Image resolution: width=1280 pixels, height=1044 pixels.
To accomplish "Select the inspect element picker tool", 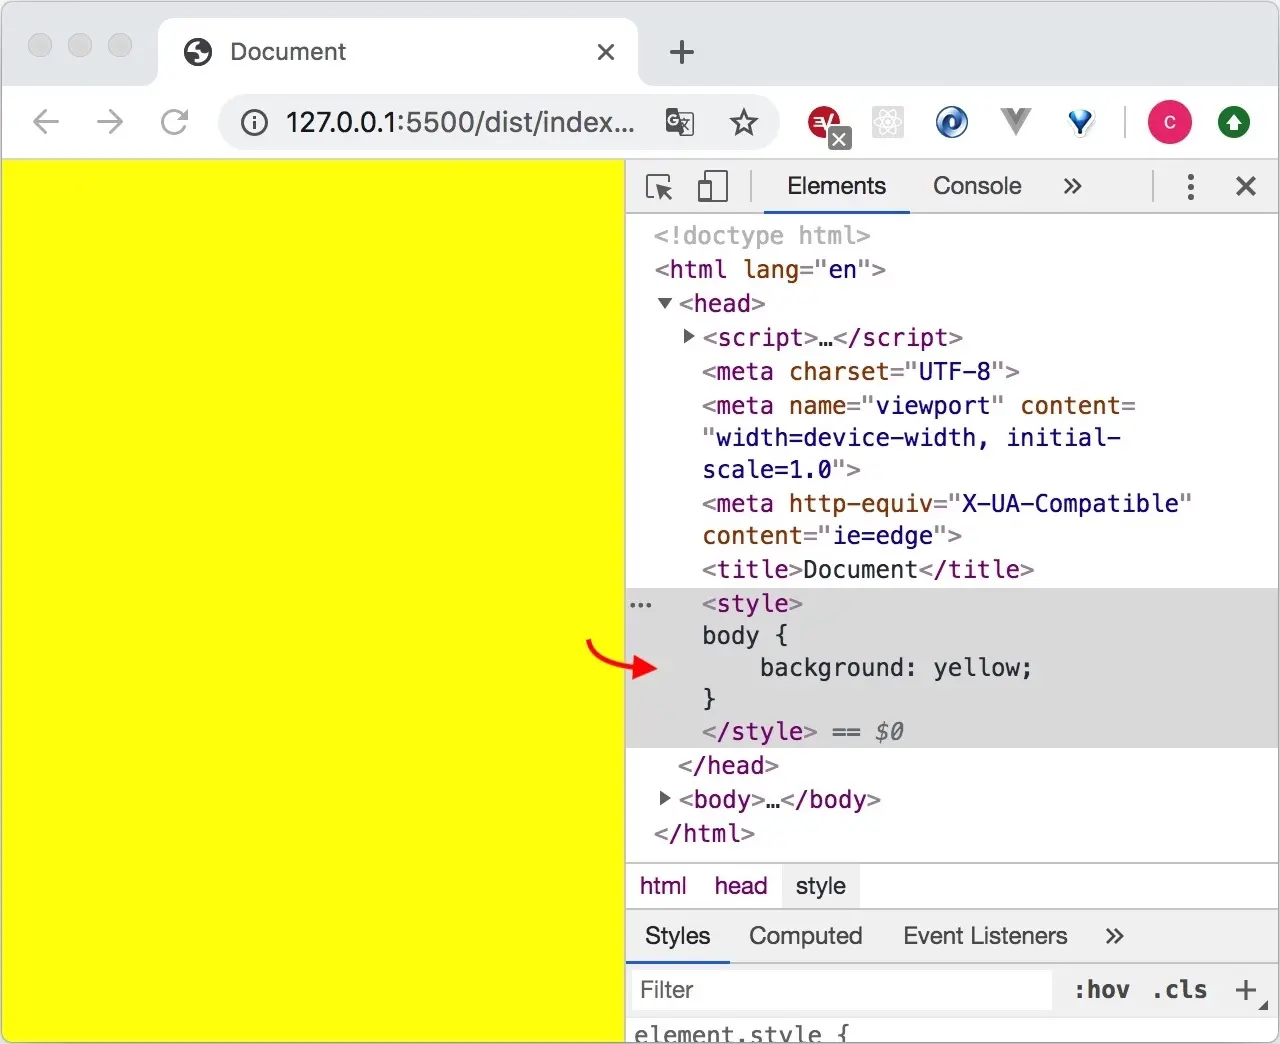I will [658, 186].
